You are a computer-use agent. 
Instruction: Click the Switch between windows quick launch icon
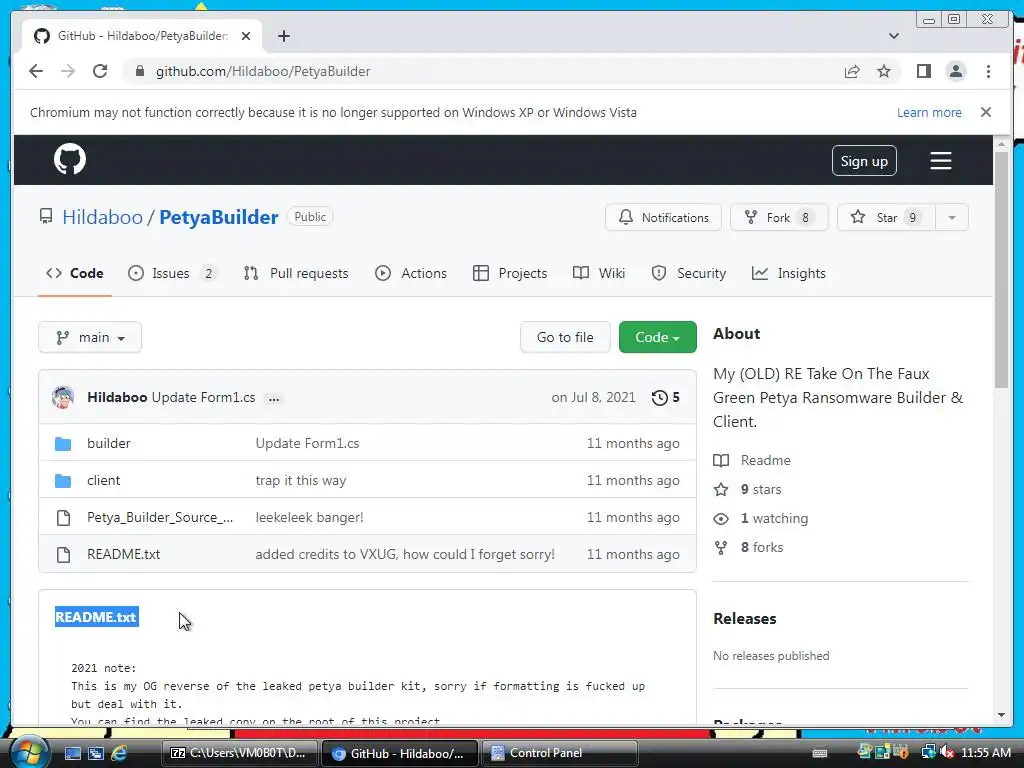tap(96, 753)
